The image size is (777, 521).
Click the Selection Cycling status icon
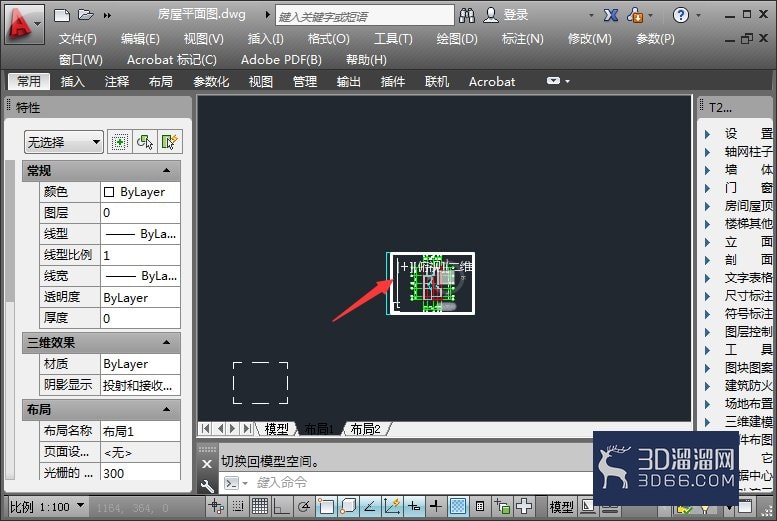(501, 506)
